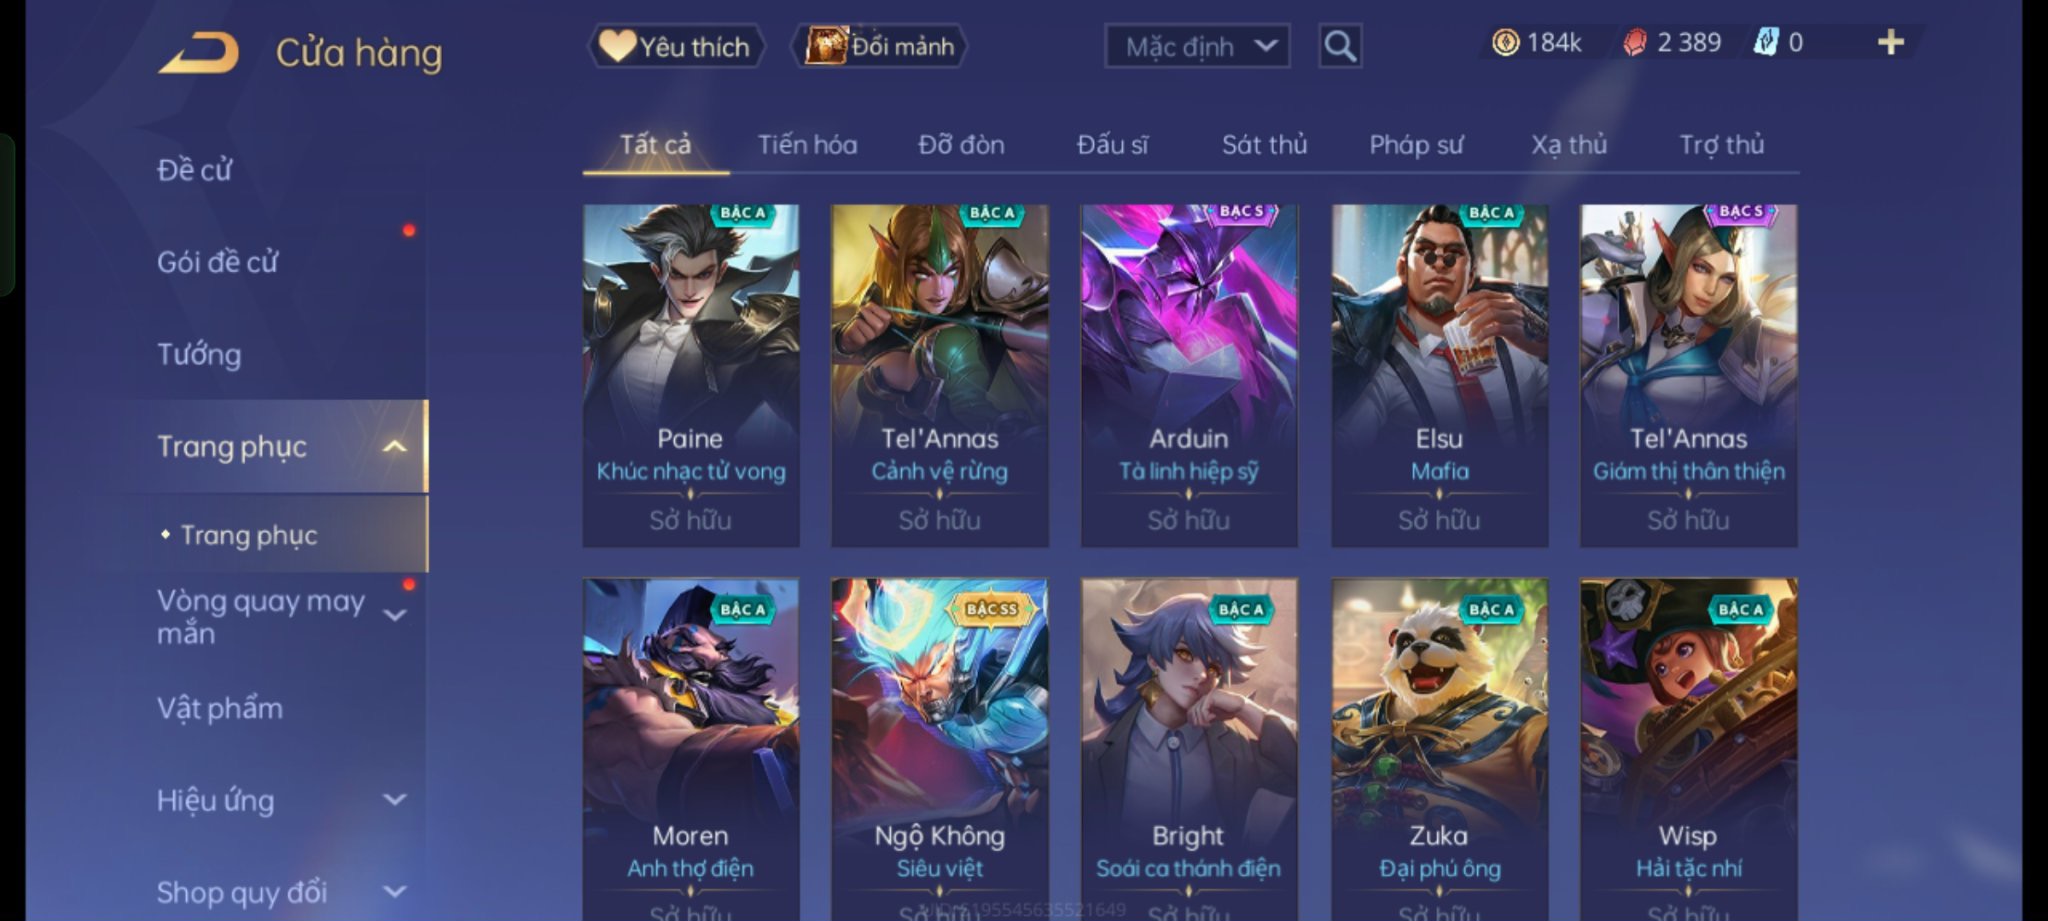
Task: Click the plus icon to add currency
Action: 1890,42
